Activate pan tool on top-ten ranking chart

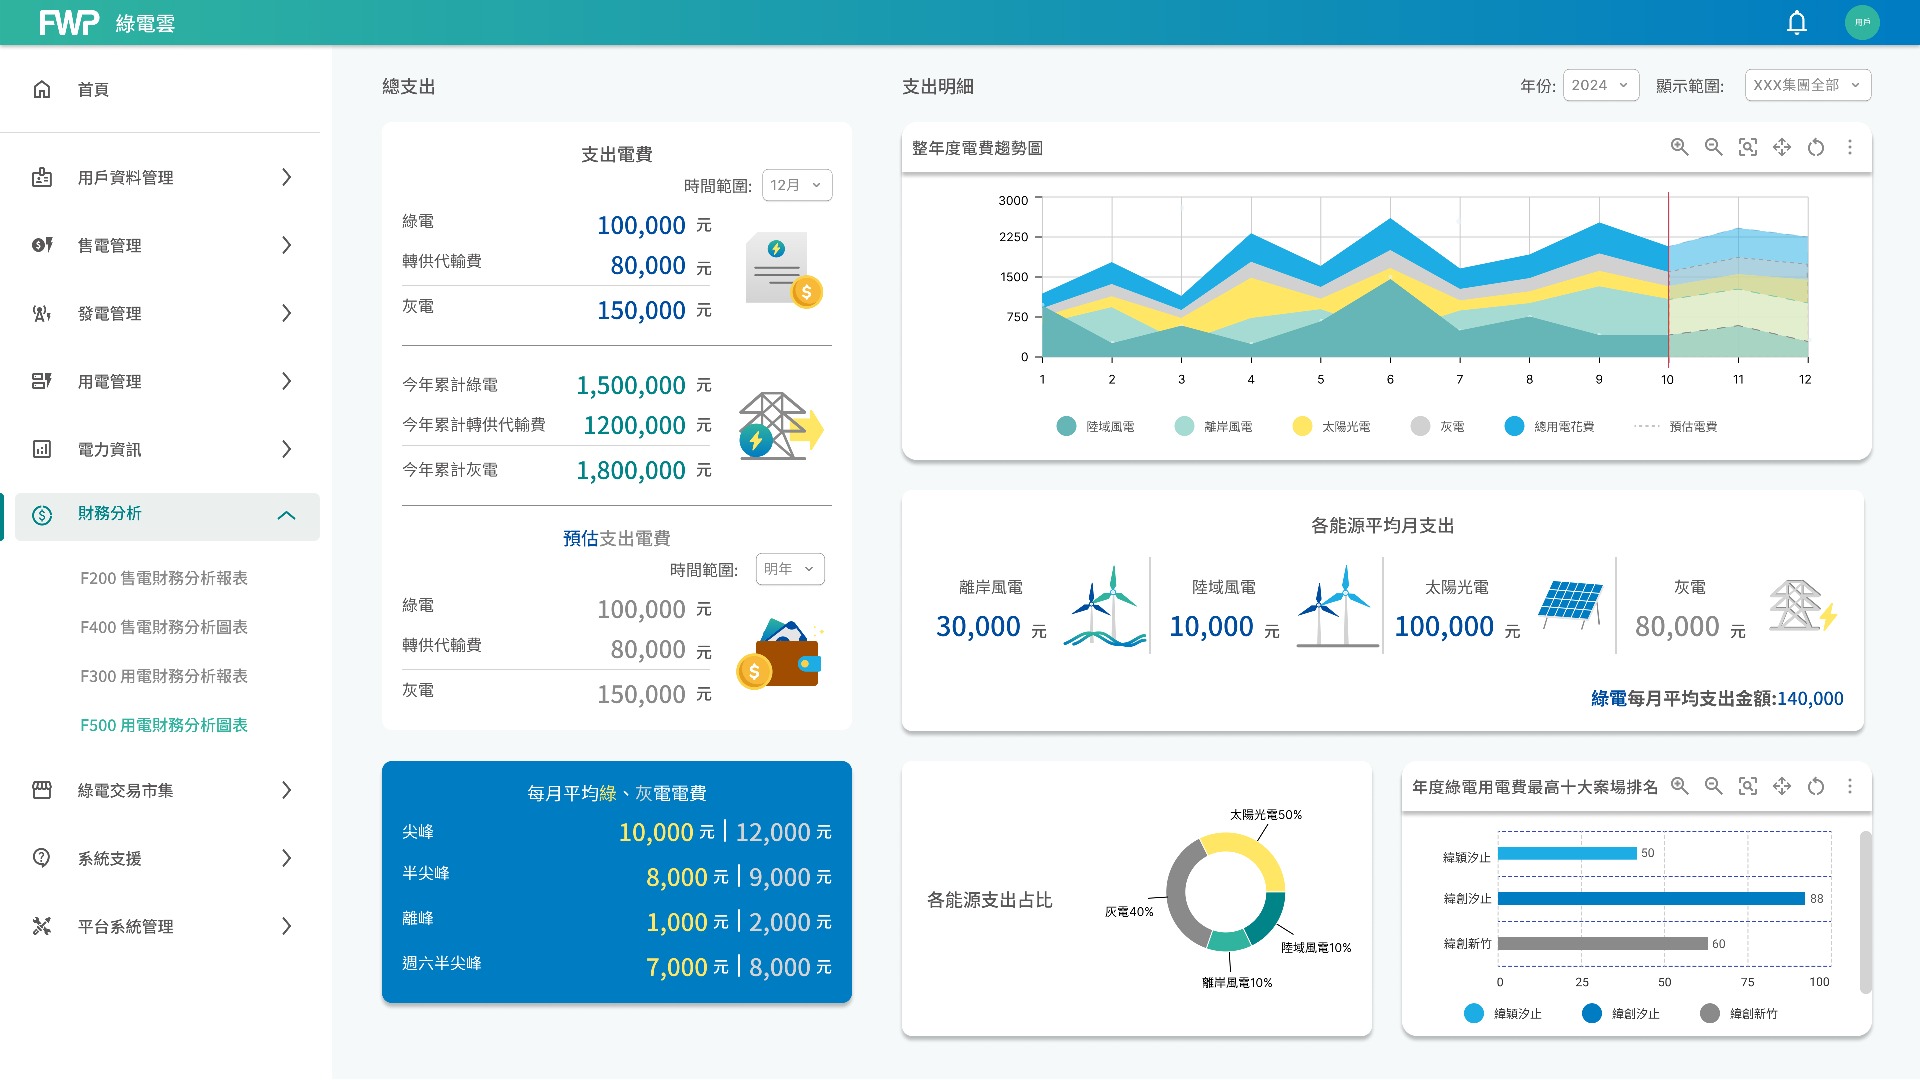(x=1782, y=787)
